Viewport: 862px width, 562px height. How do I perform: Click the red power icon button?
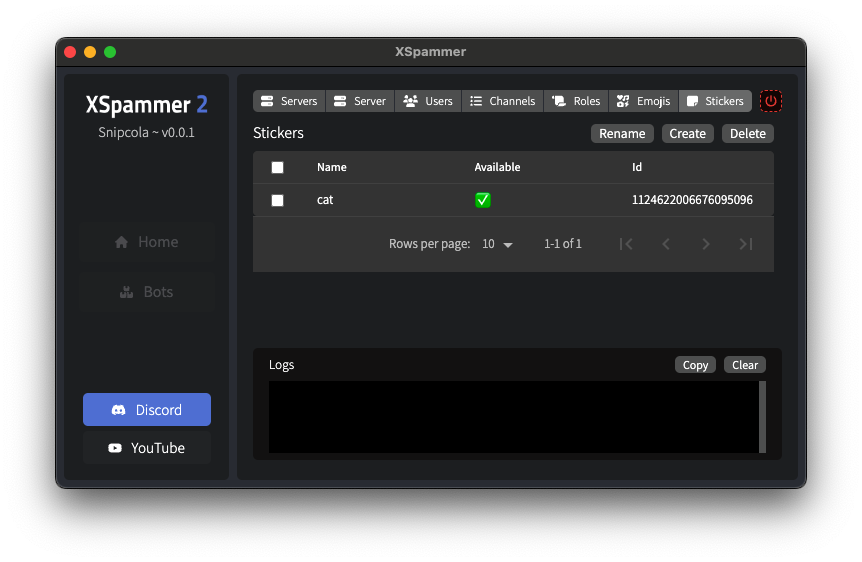[771, 101]
